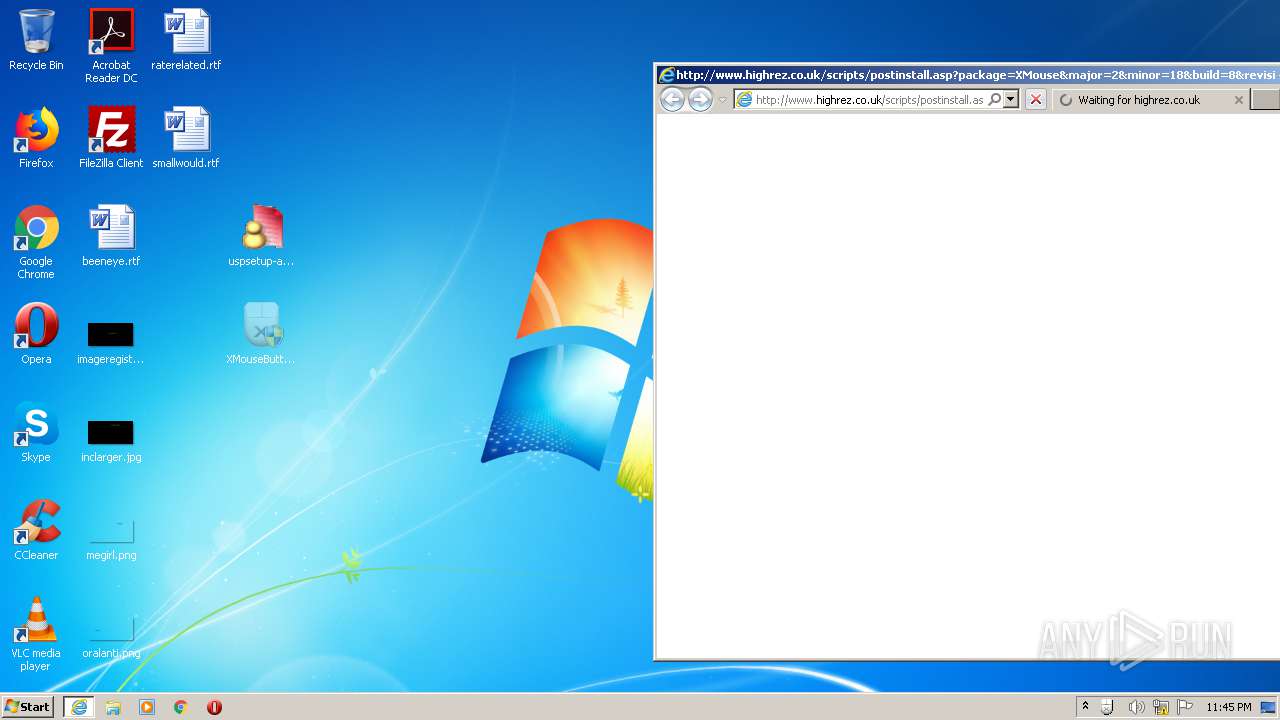Open raterelated.rtf document
Screen dimensions: 1280x720
186,40
